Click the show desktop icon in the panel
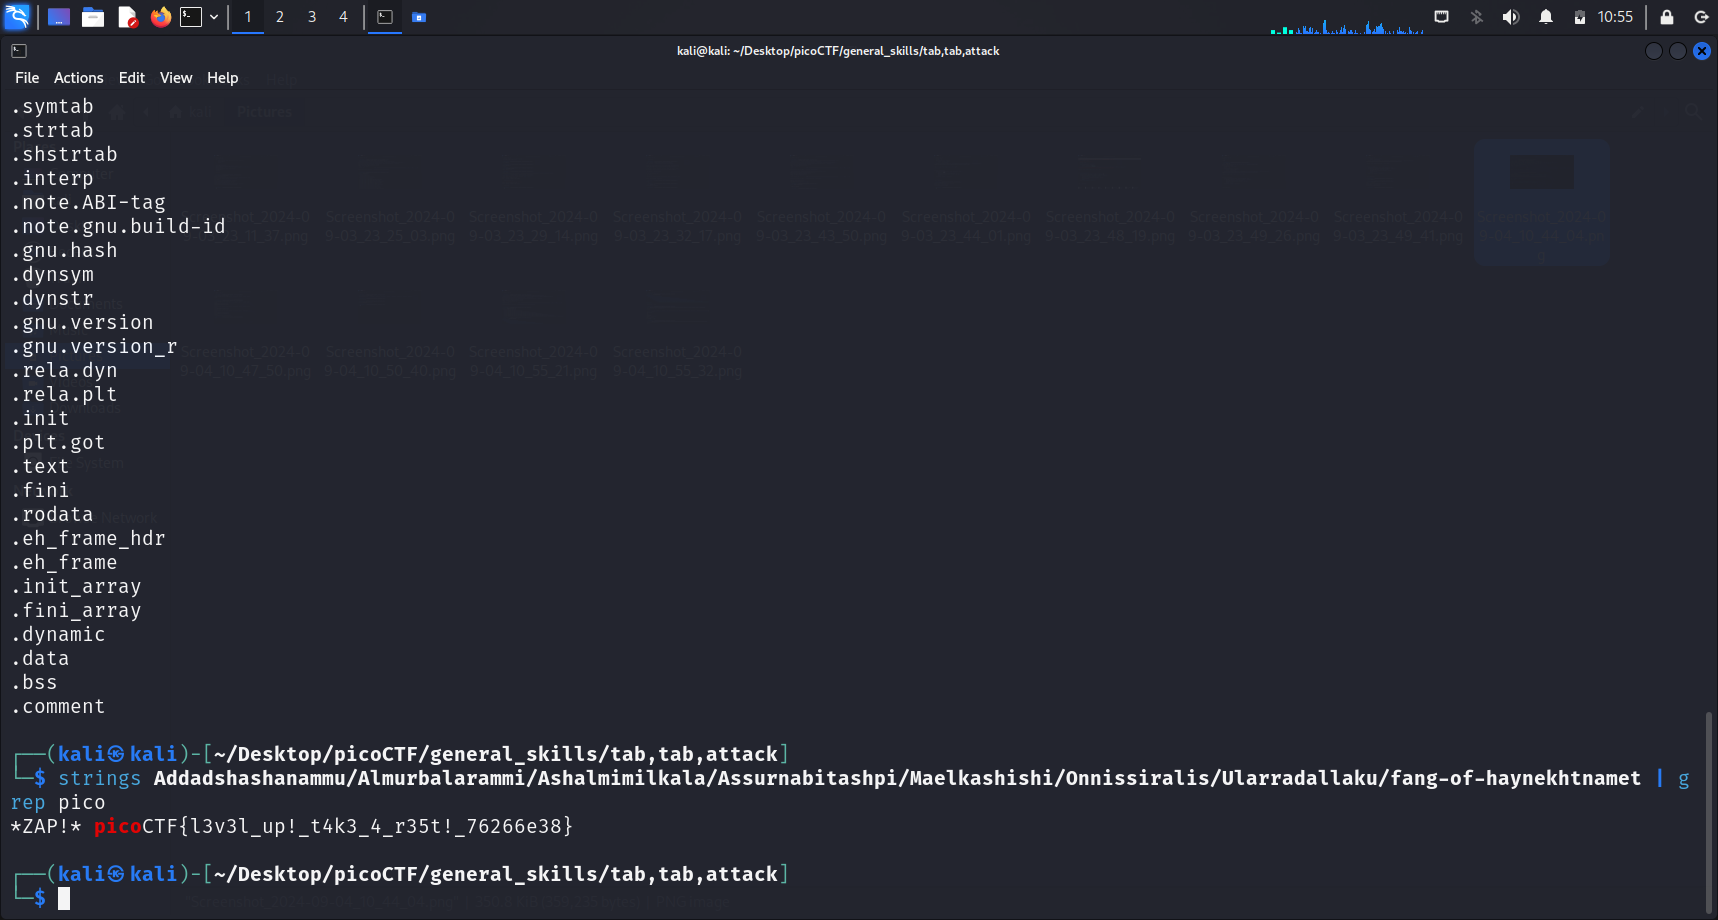Image resolution: width=1718 pixels, height=920 pixels. 59,17
